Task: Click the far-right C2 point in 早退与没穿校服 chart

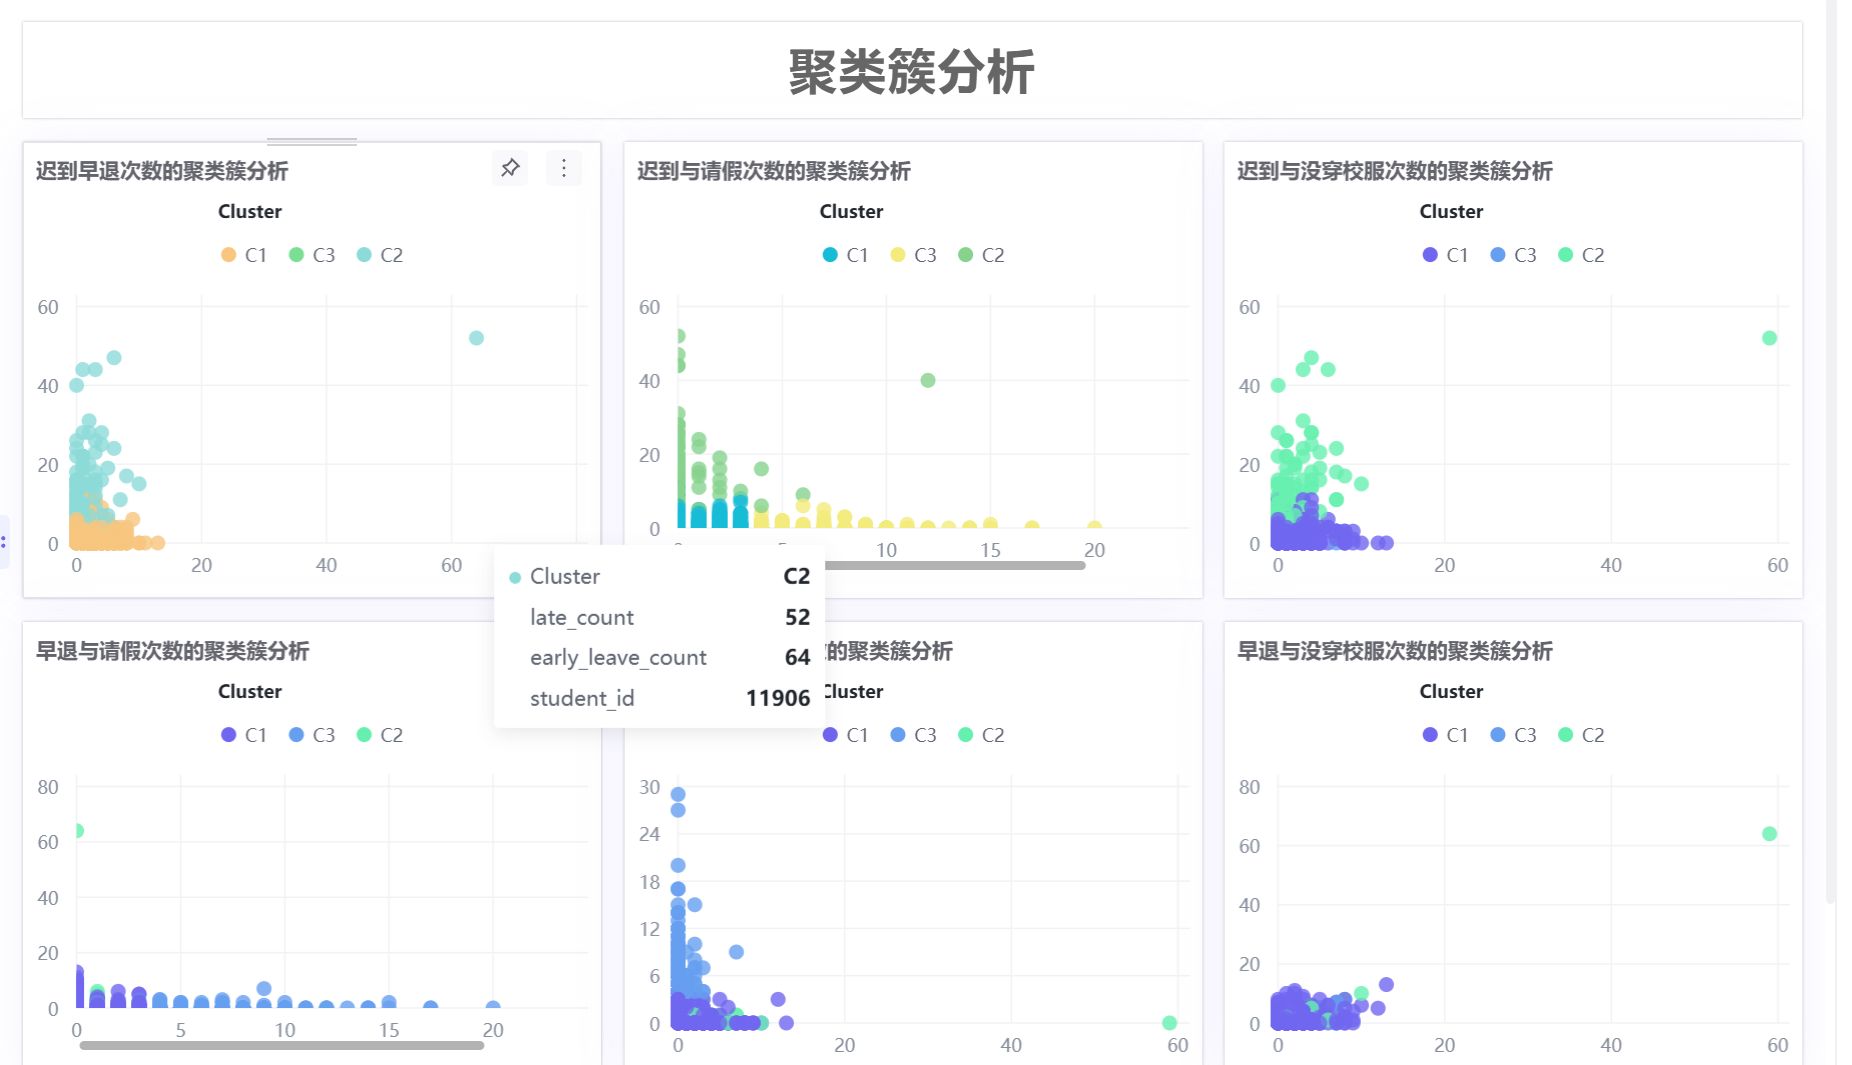Action: (1770, 834)
